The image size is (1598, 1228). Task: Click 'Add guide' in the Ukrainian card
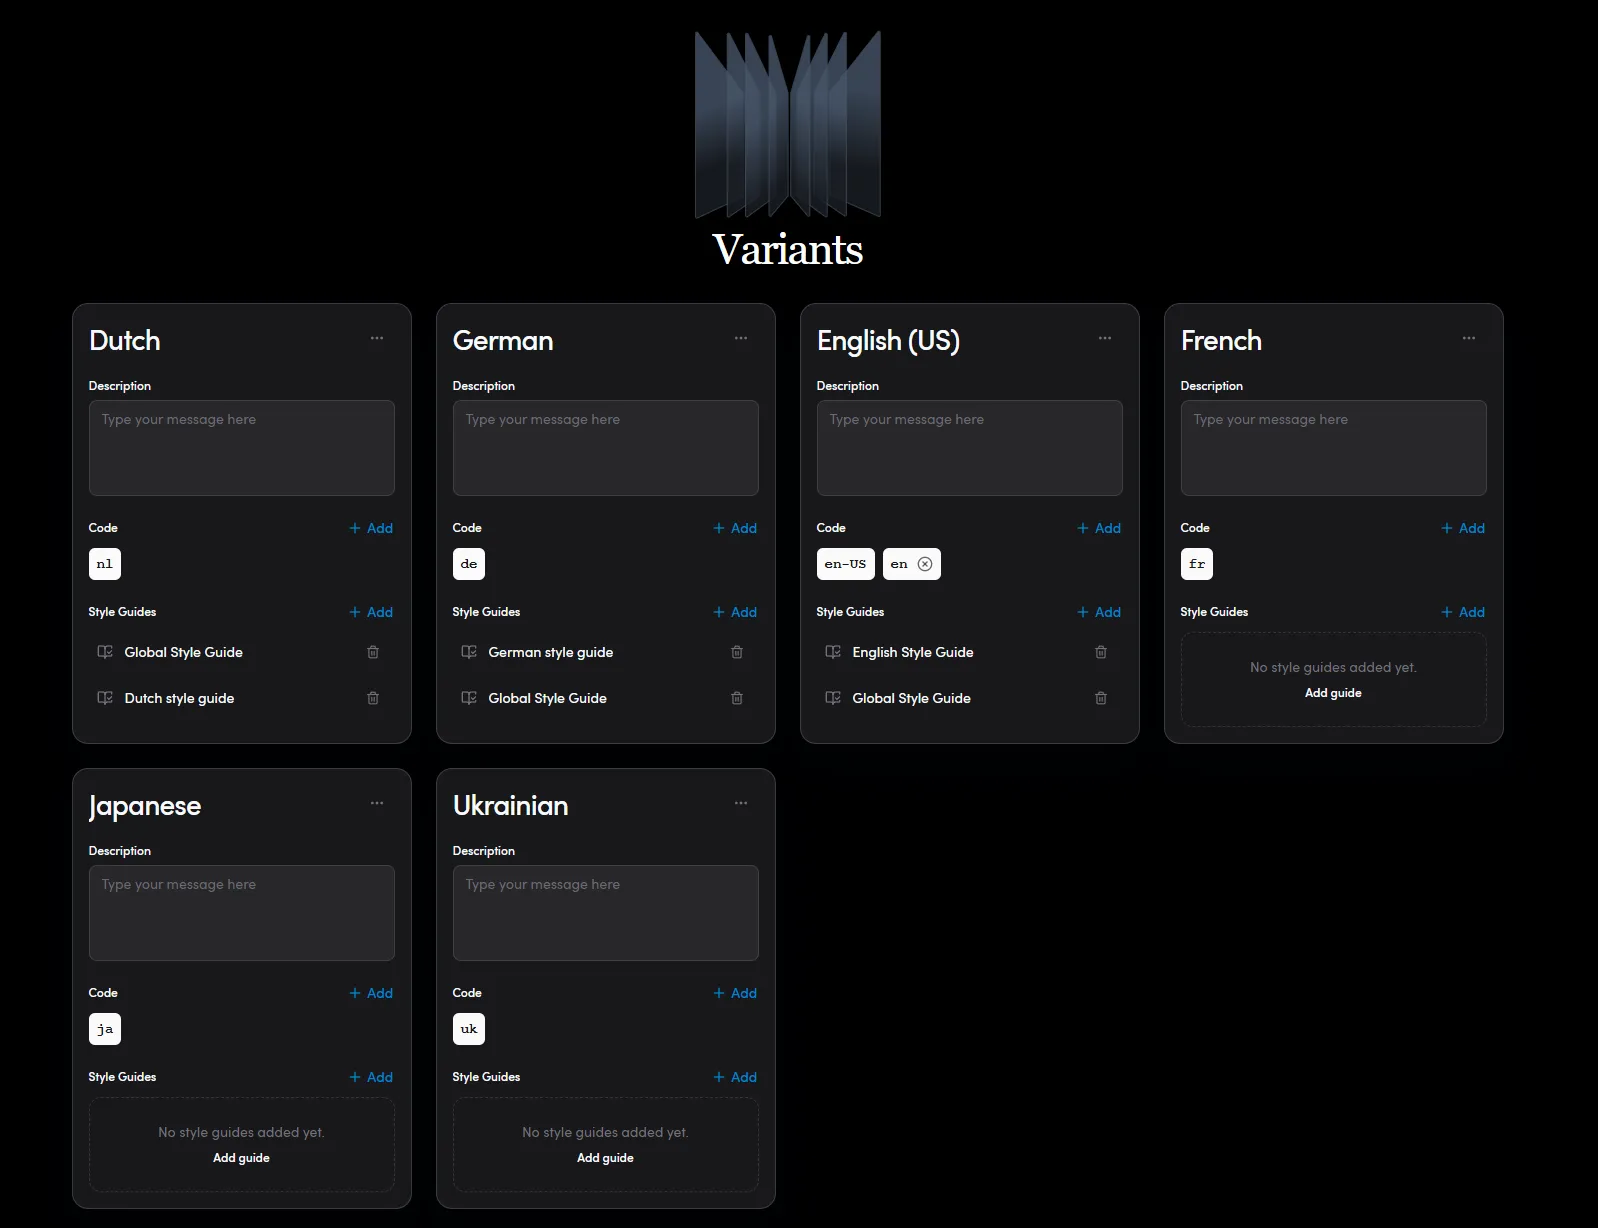(605, 1158)
